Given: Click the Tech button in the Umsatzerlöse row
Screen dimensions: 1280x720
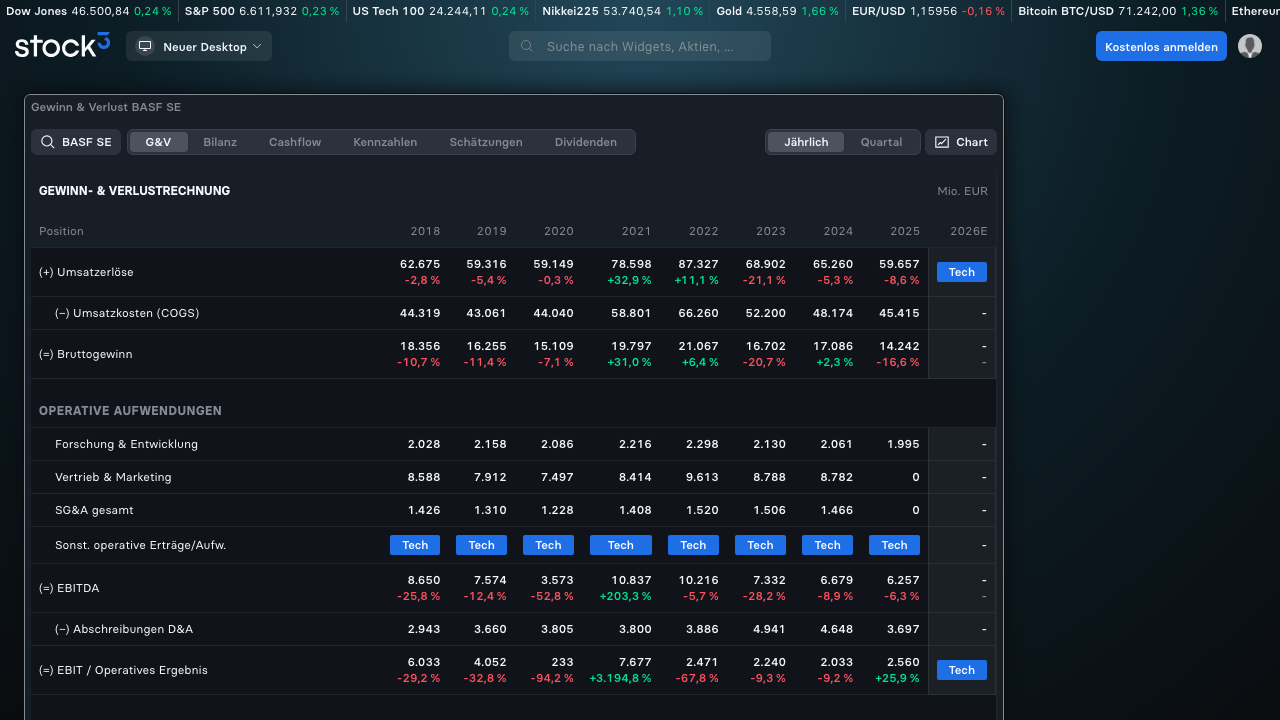Looking at the screenshot, I should click(x=962, y=272).
